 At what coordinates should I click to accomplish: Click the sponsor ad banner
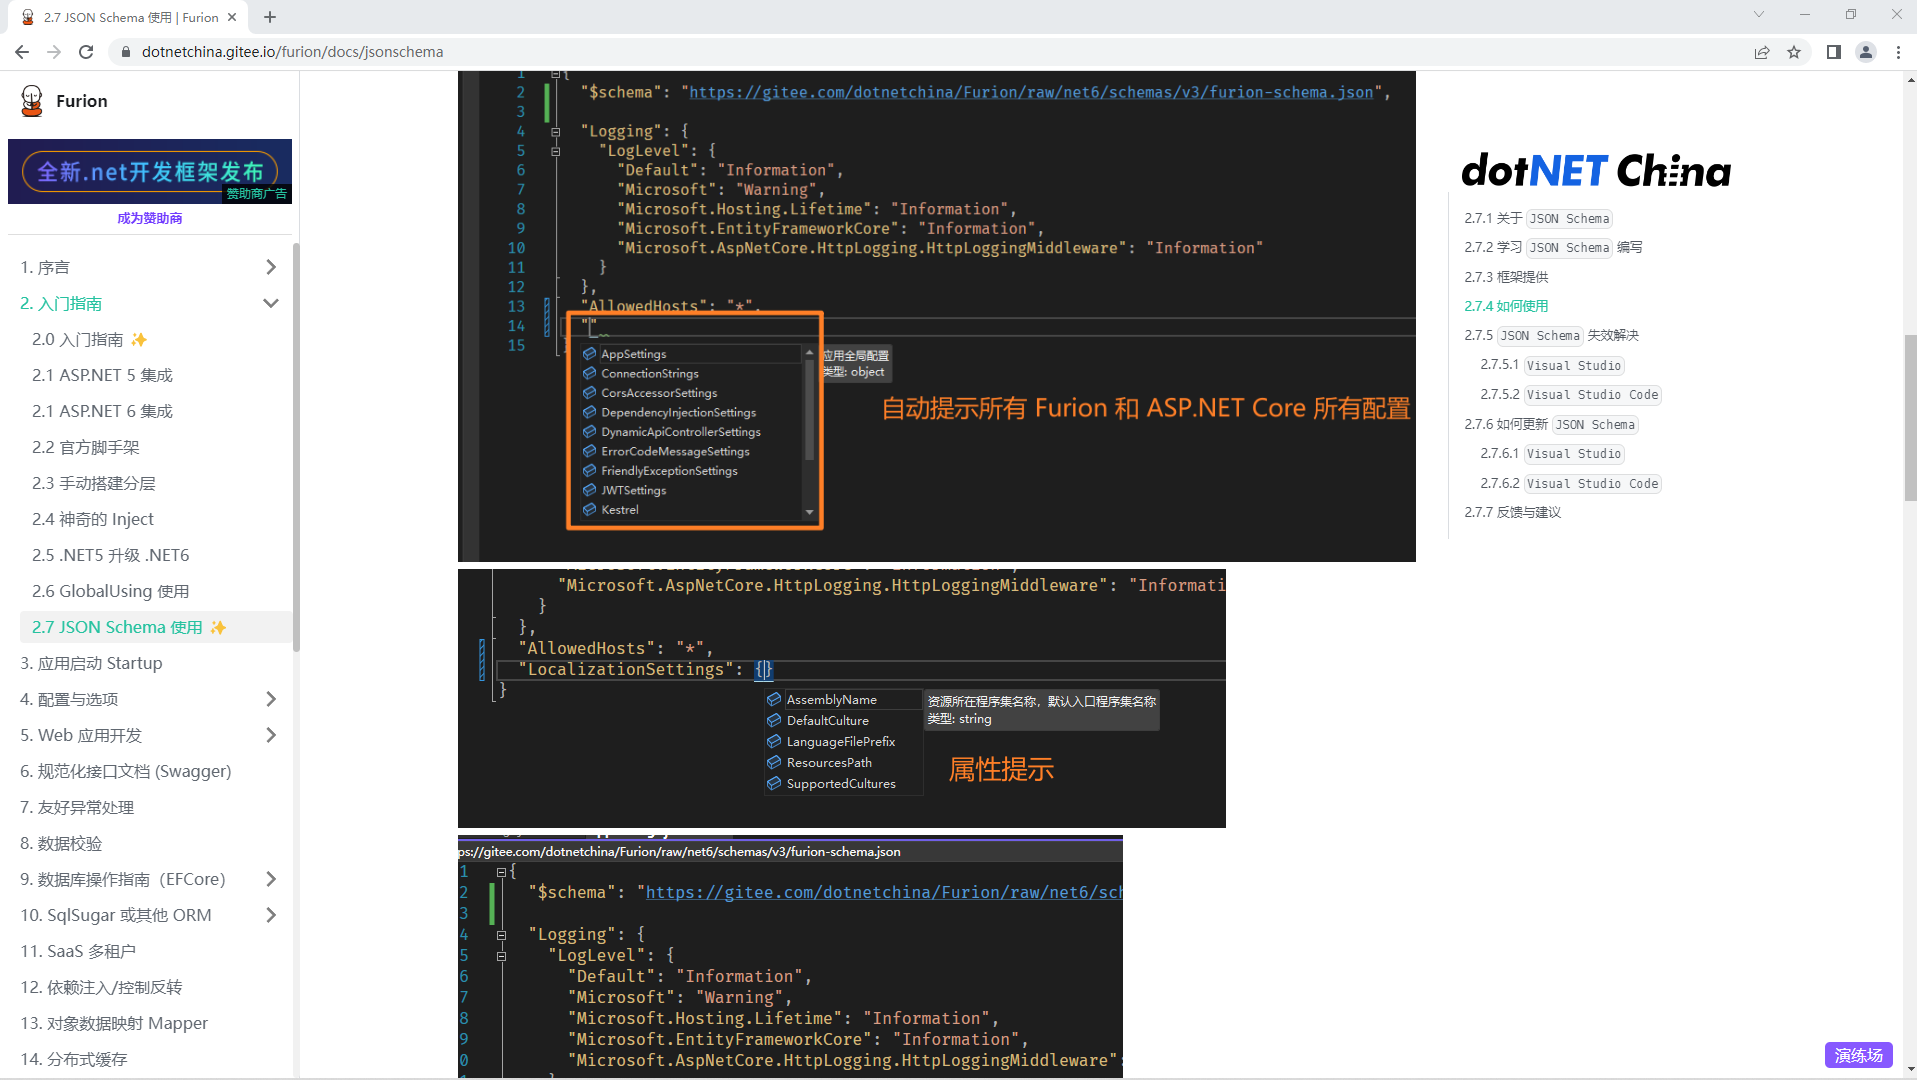click(x=150, y=172)
